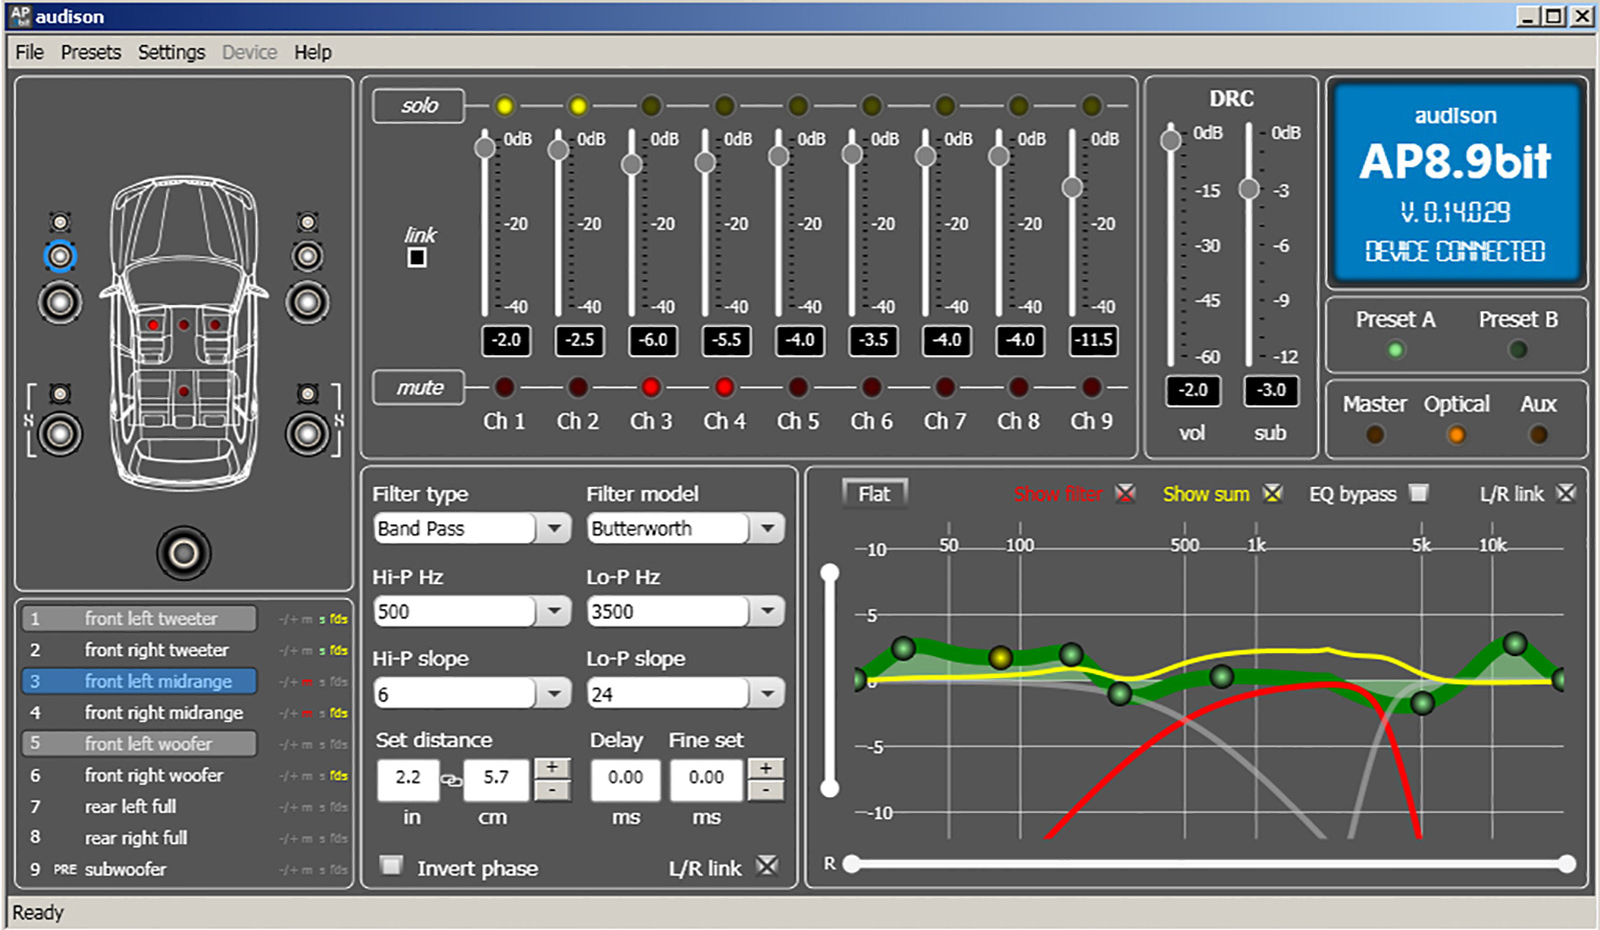Select Preset B indicator light
Viewport: 1600px width, 930px height.
point(1518,350)
